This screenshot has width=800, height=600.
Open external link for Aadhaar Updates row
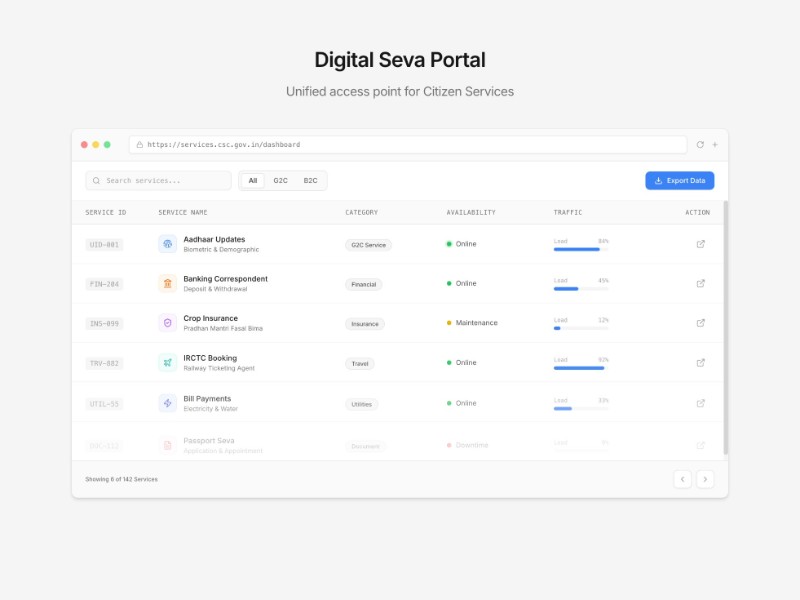(701, 243)
